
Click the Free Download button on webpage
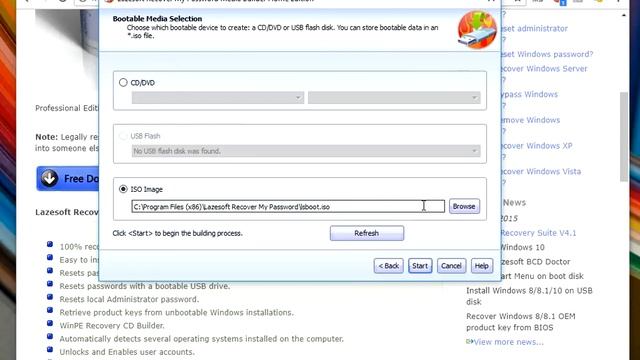(x=68, y=178)
